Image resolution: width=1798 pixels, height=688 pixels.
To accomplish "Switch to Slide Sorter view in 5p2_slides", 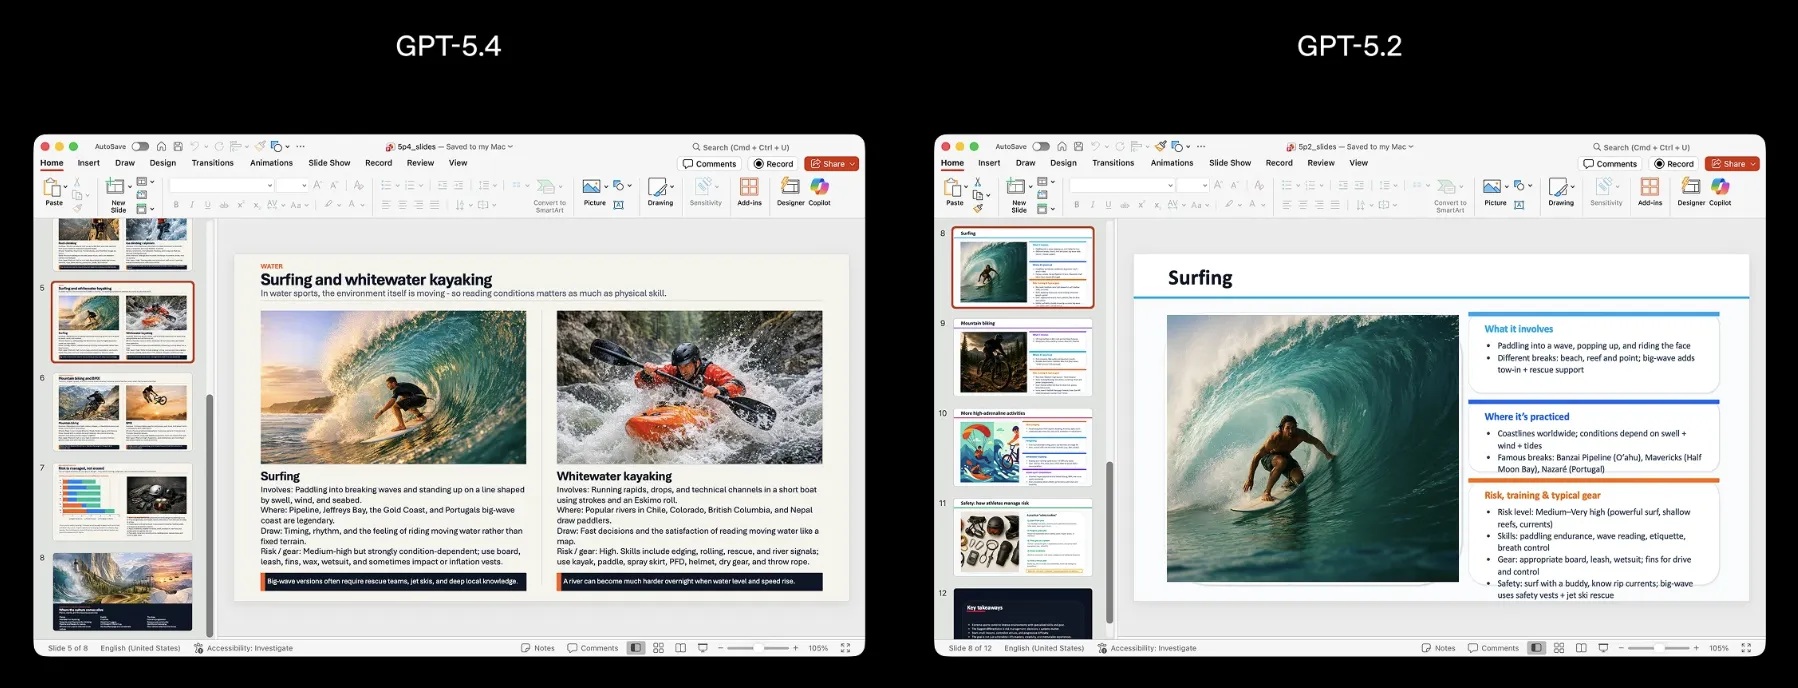I will pos(1558,648).
